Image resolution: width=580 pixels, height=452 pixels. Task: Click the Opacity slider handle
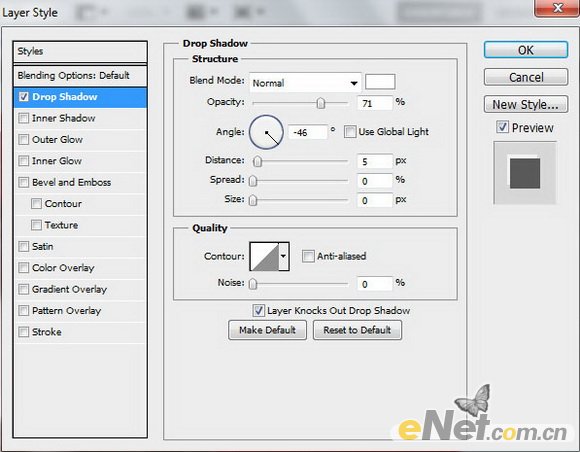click(321, 103)
